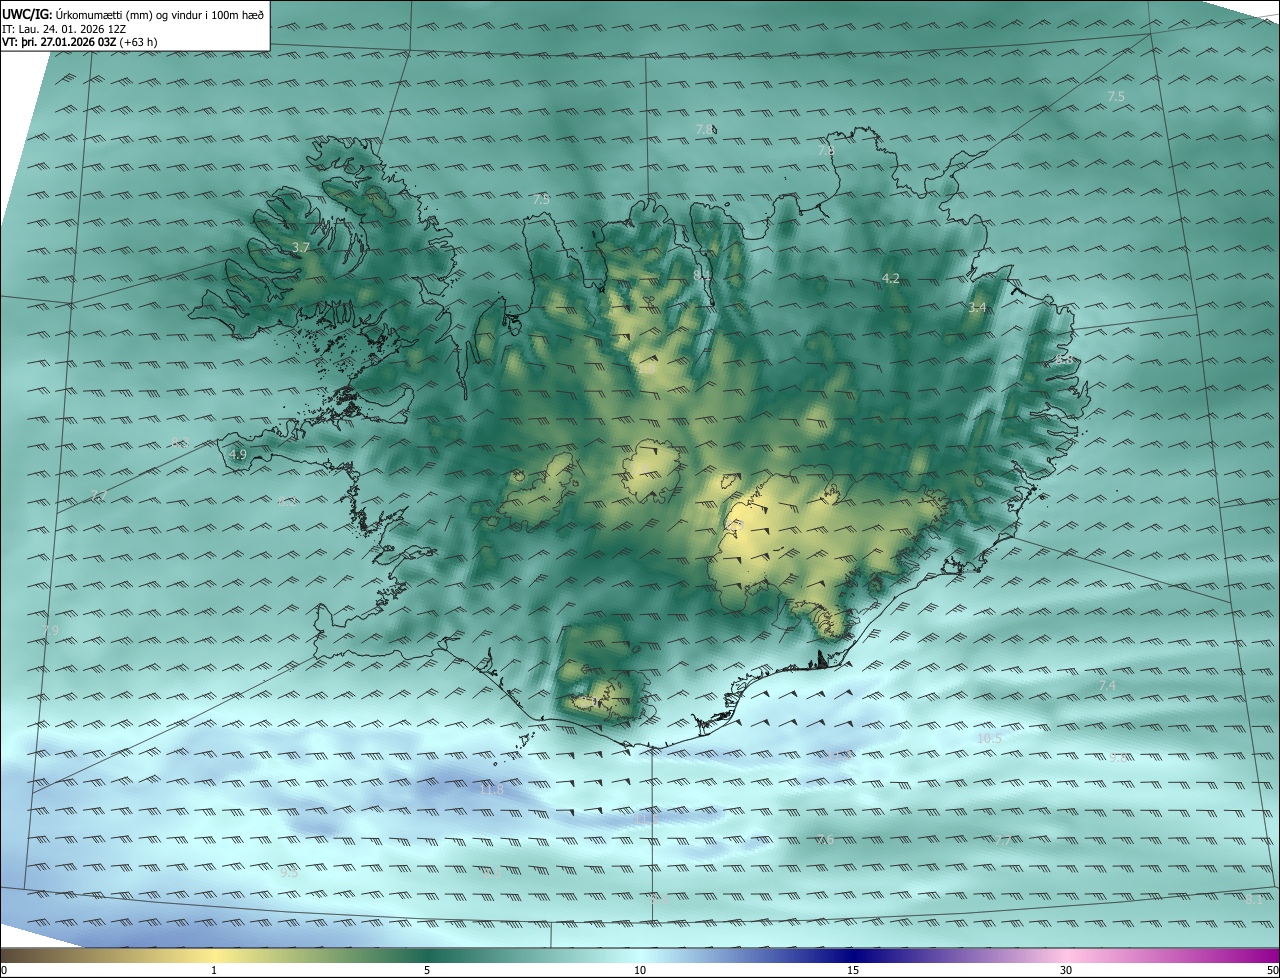1280x978 pixels.
Task: Click the 7.6 value label over the sea
Action: pyautogui.click(x=825, y=840)
